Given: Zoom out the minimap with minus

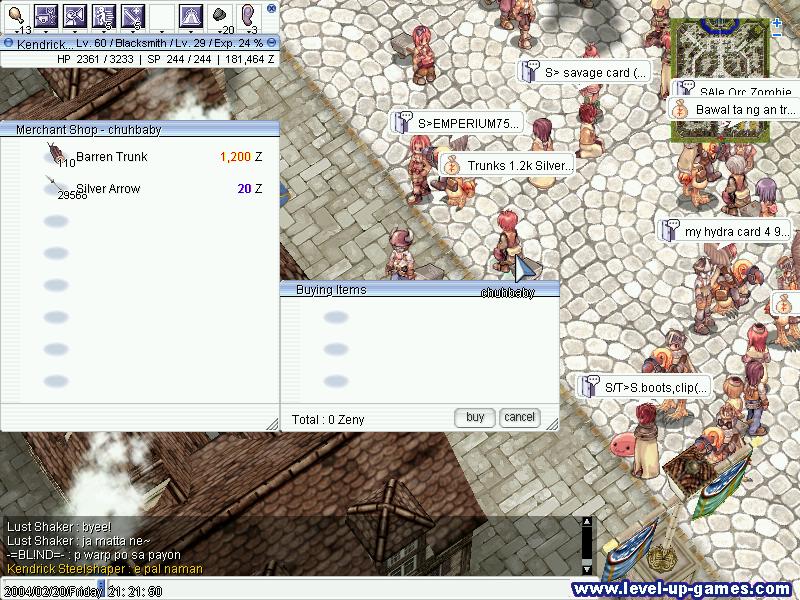Looking at the screenshot, I should coord(777,35).
